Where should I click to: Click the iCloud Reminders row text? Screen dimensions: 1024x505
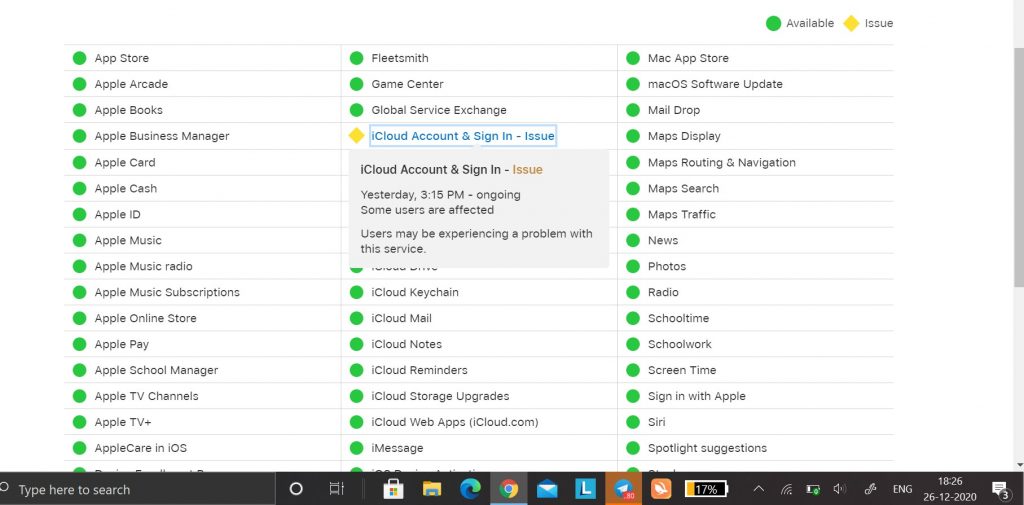[419, 370]
